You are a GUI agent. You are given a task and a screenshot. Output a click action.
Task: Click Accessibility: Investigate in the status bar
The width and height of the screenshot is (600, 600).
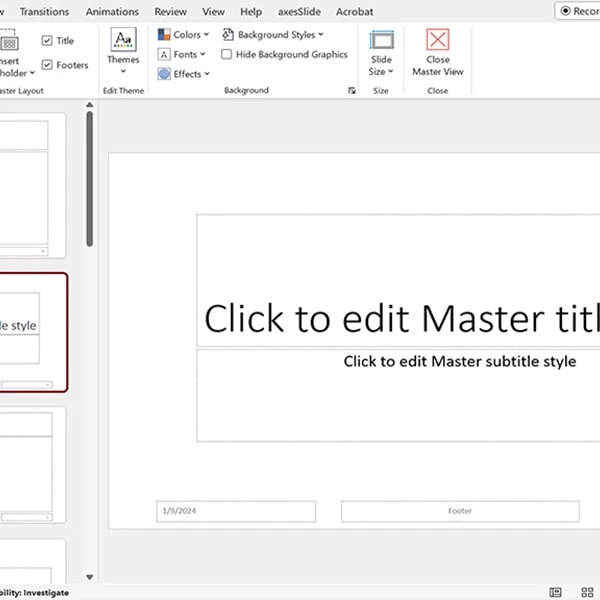[34, 593]
